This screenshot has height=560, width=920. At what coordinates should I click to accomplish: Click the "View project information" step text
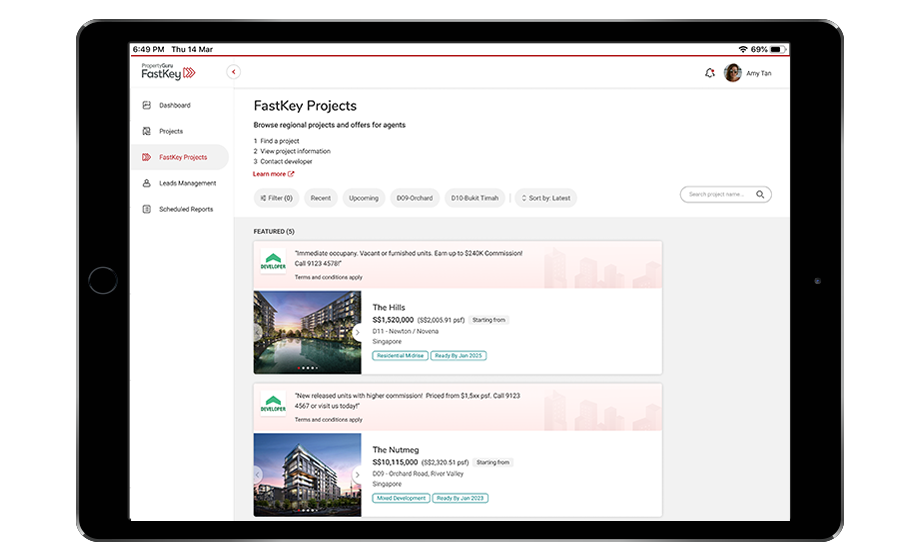coord(295,151)
